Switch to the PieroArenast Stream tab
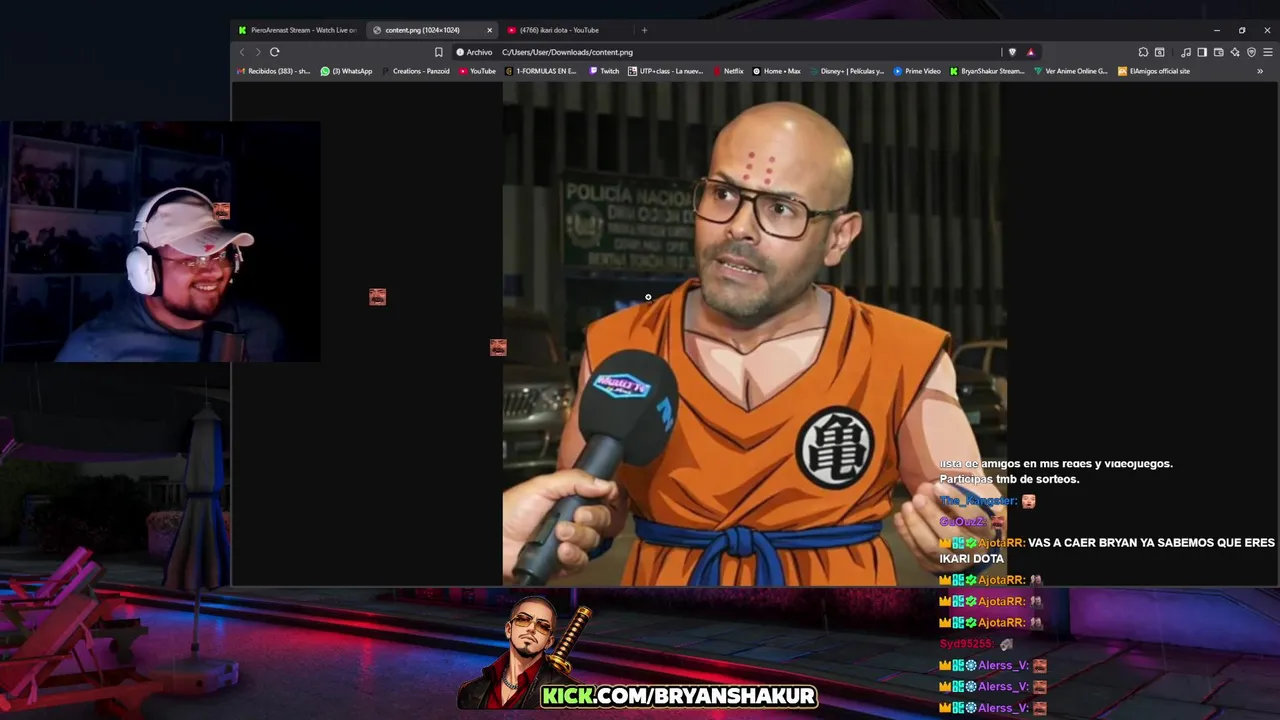This screenshot has width=1280, height=720. pyautogui.click(x=298, y=30)
